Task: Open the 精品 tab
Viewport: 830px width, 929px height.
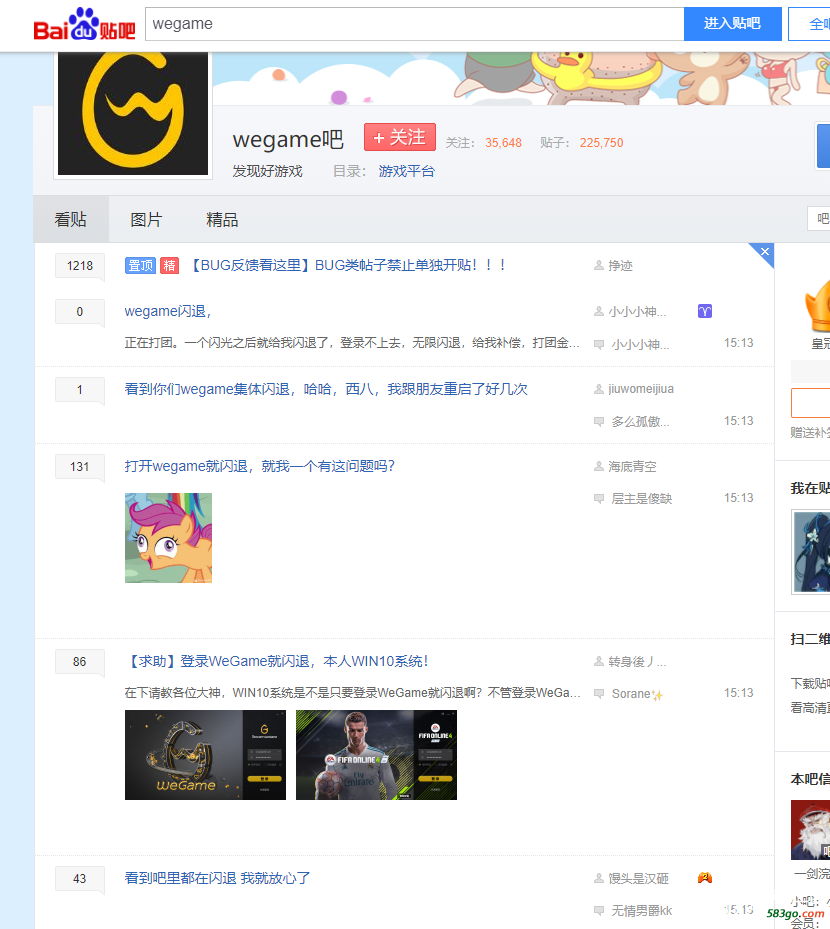Action: click(222, 220)
